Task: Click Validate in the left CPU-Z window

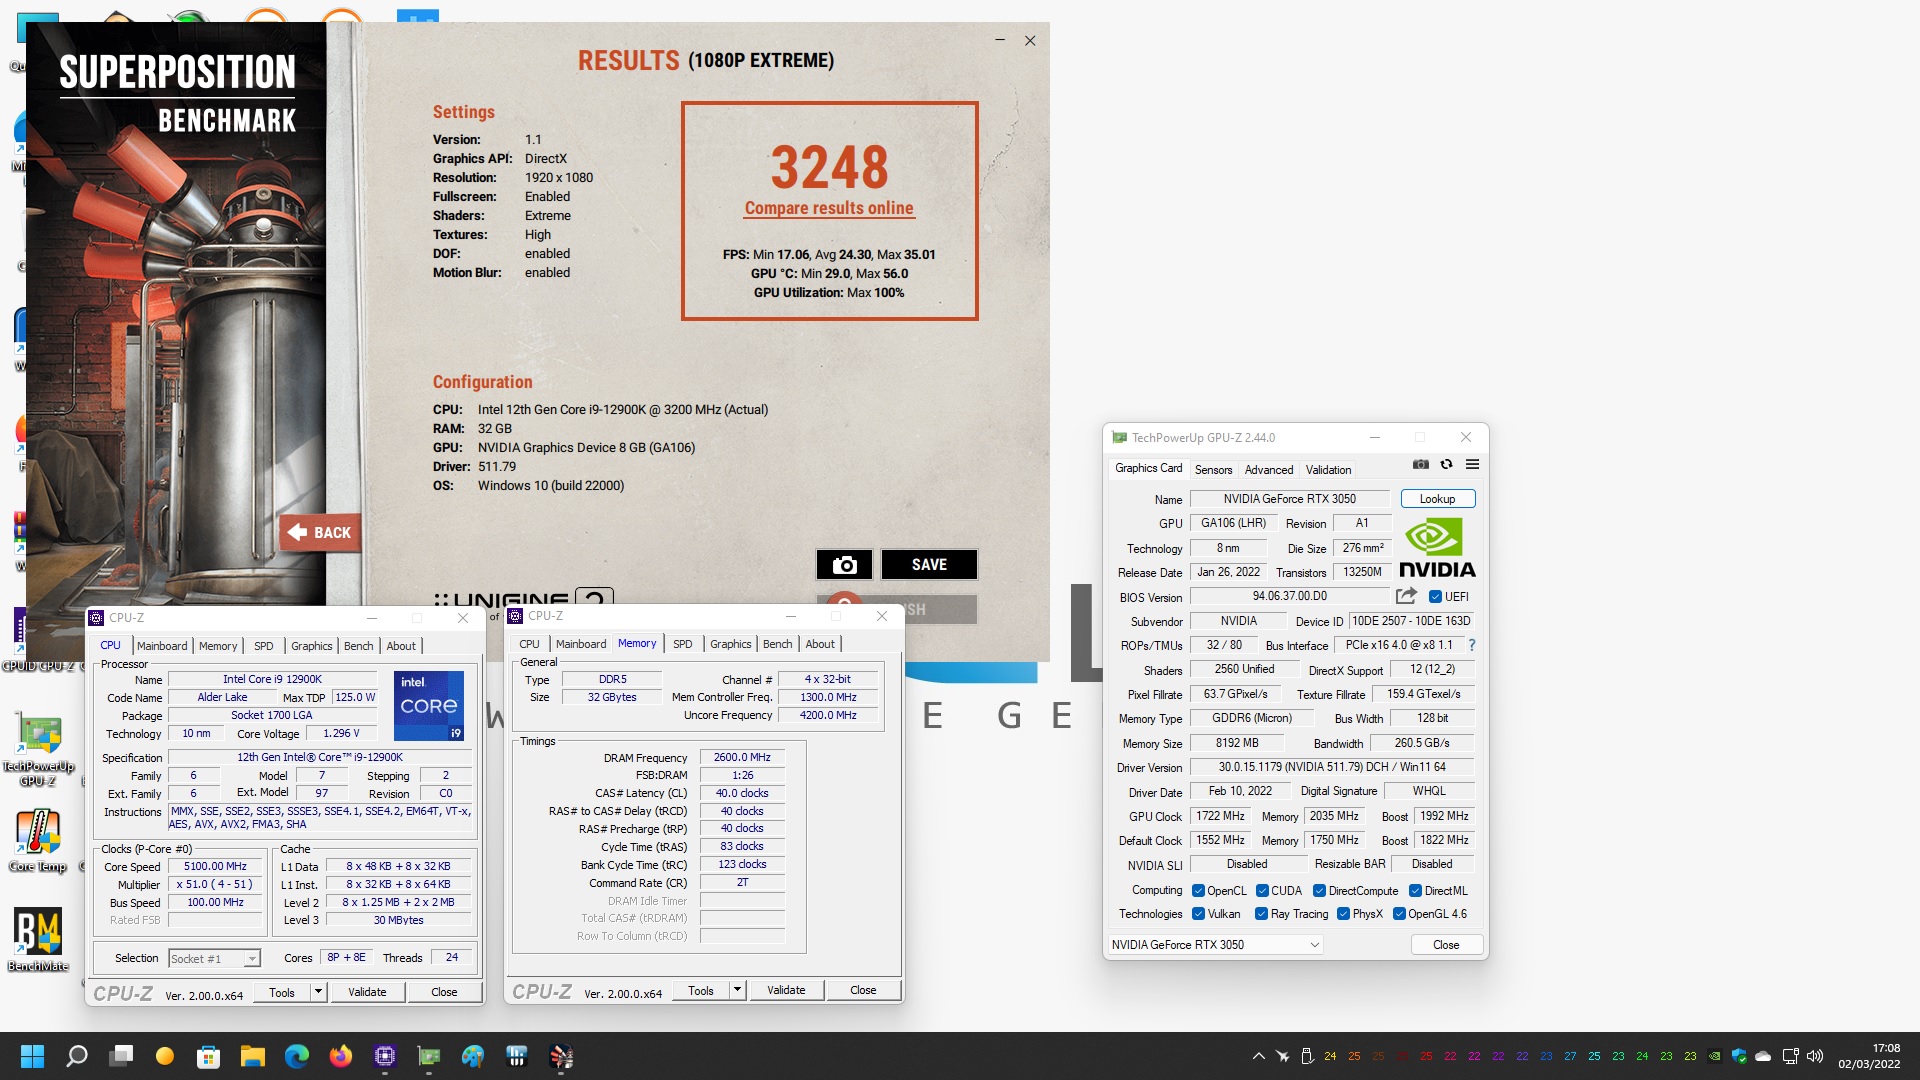Action: pos(367,992)
